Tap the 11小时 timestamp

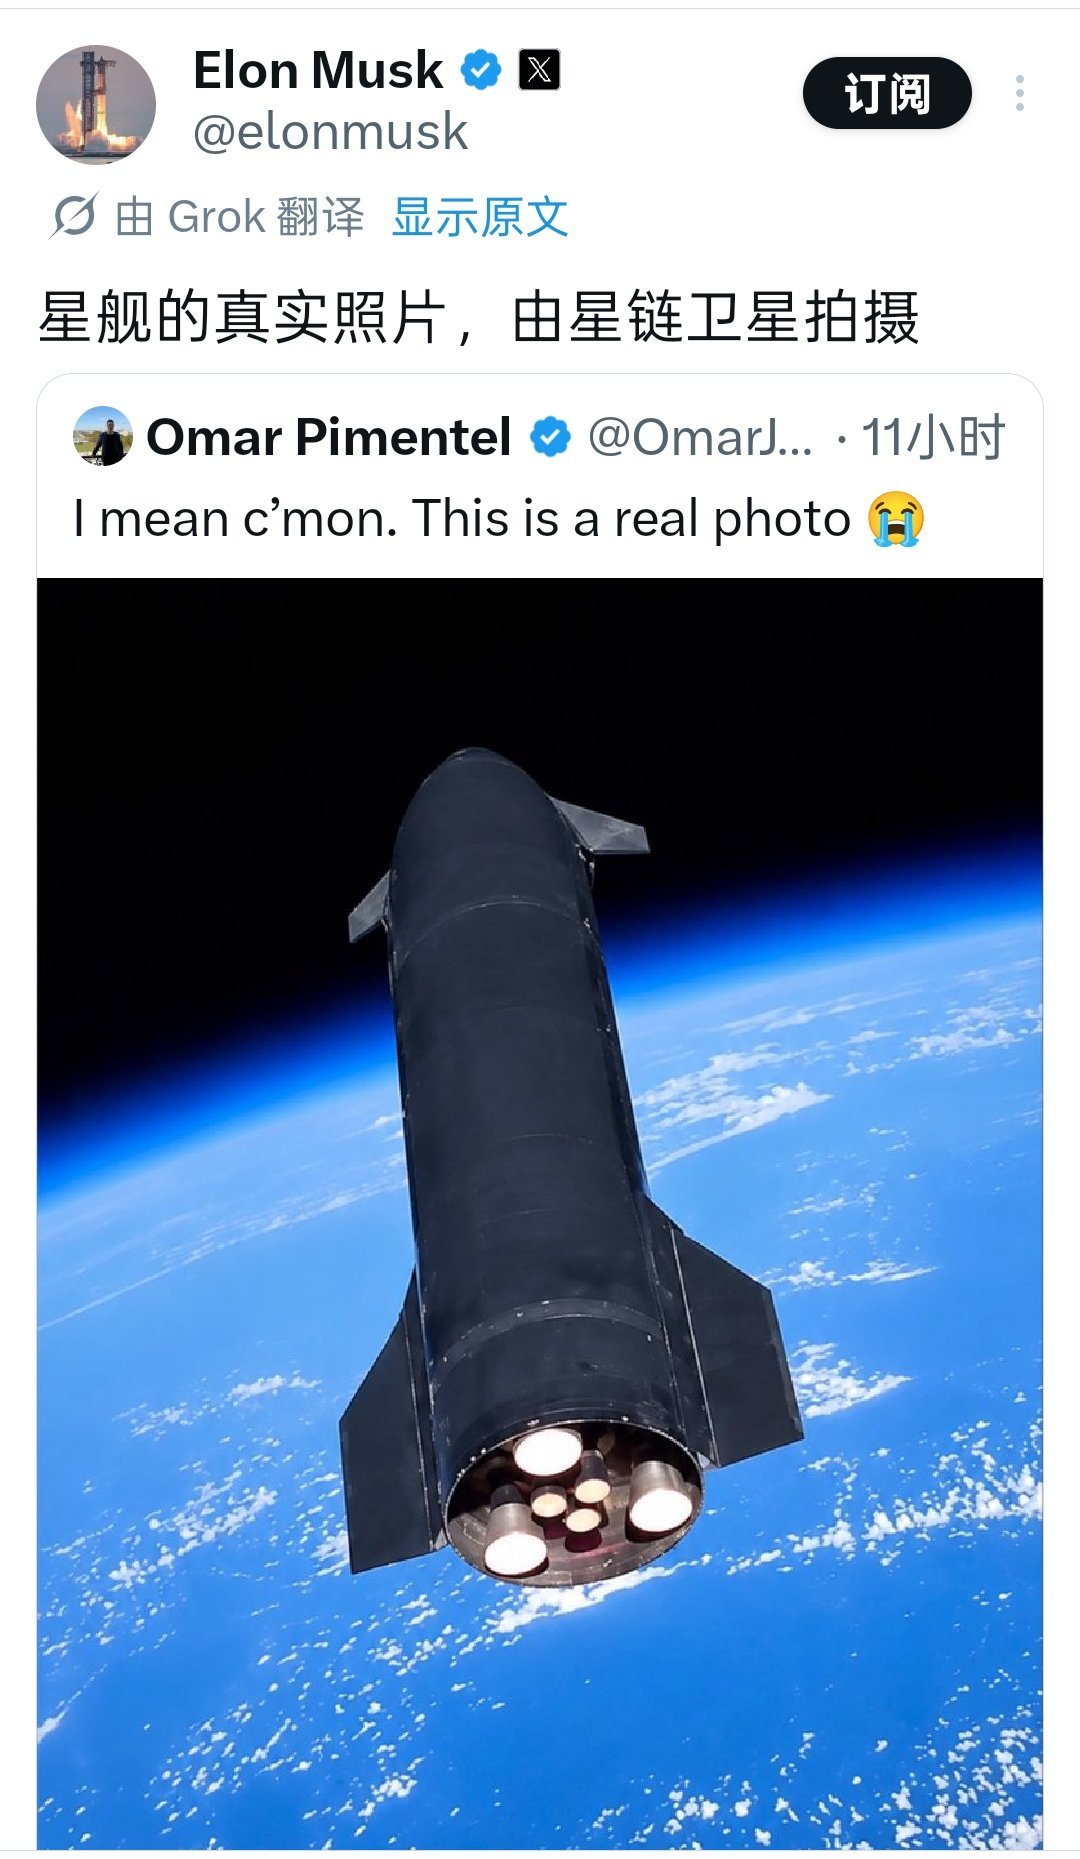pyautogui.click(x=933, y=437)
